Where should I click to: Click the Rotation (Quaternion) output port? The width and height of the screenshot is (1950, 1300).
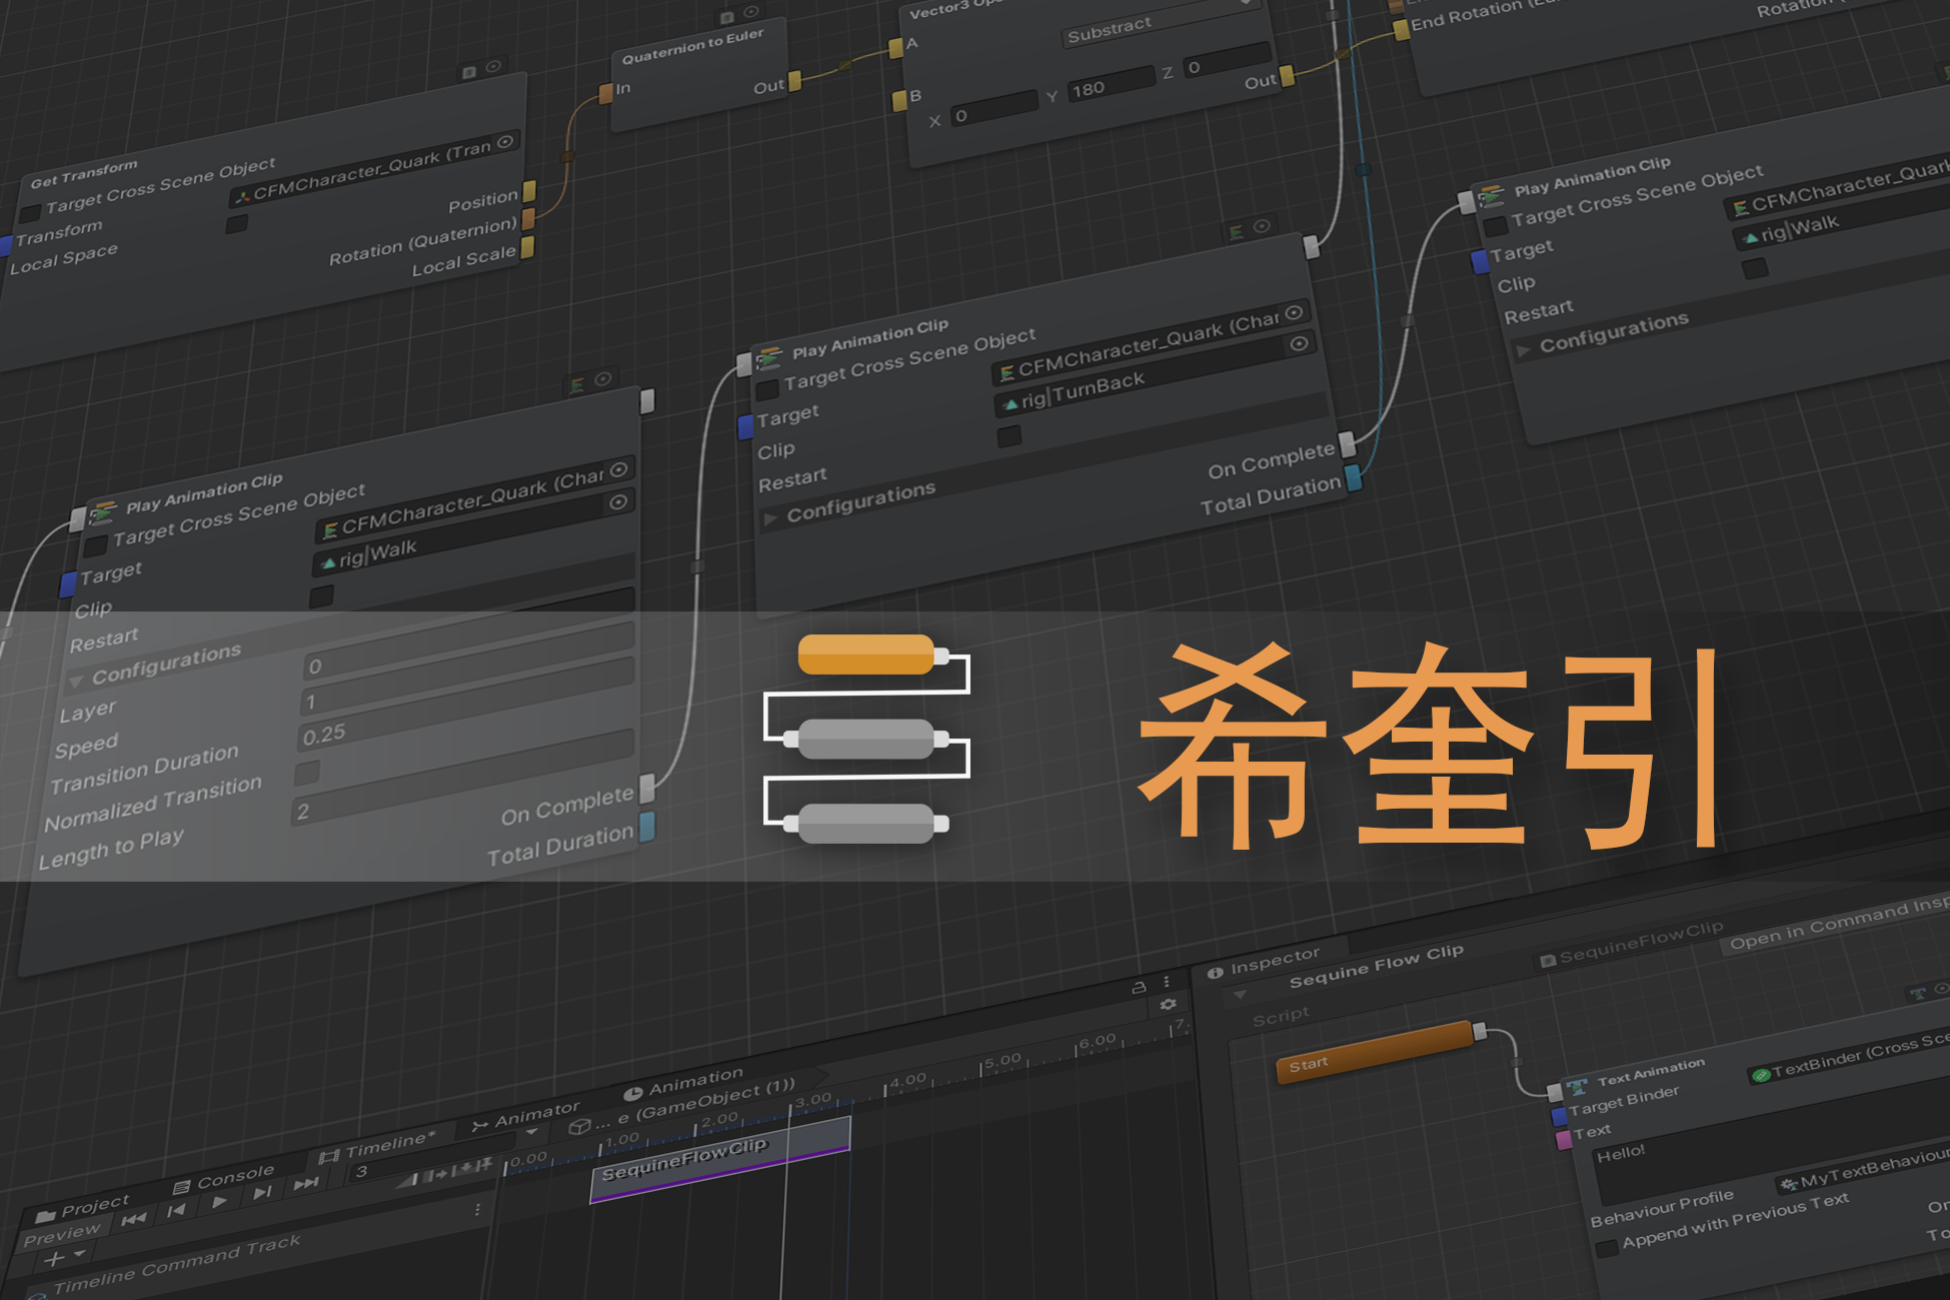click(x=529, y=218)
